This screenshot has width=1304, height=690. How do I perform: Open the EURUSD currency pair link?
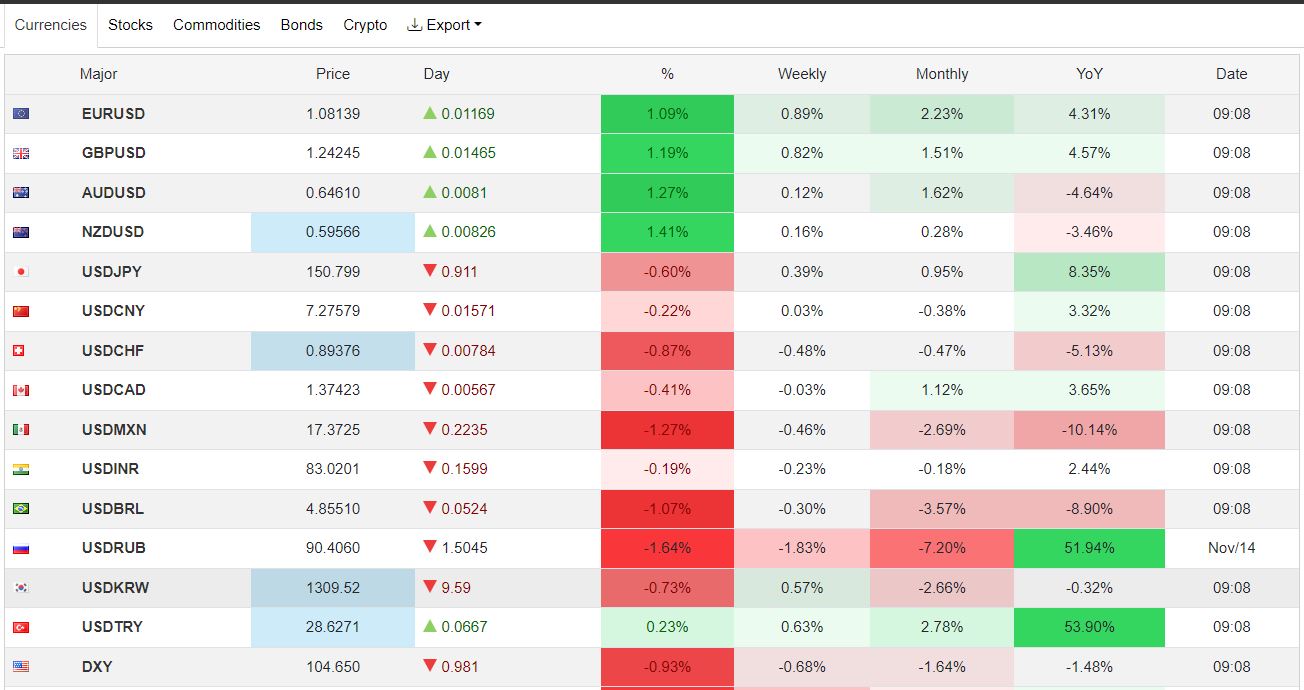coord(113,114)
